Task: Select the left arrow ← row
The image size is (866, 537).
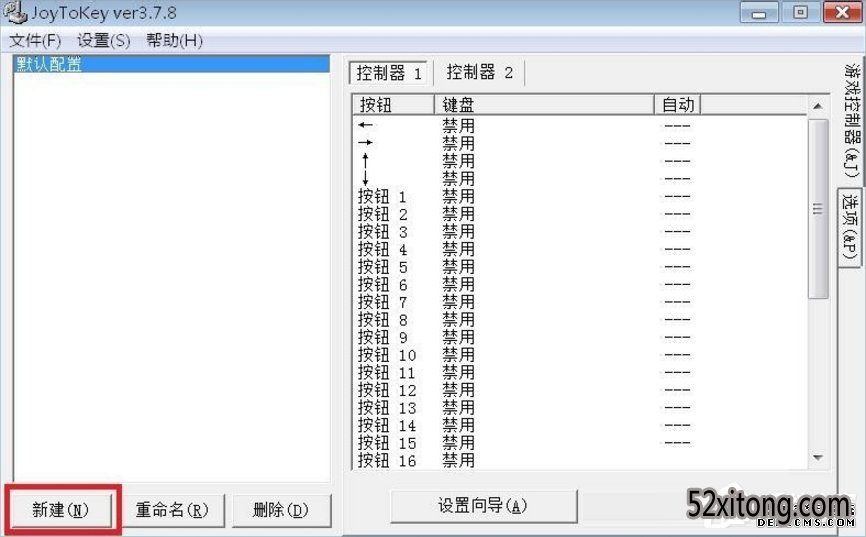Action: coord(579,125)
